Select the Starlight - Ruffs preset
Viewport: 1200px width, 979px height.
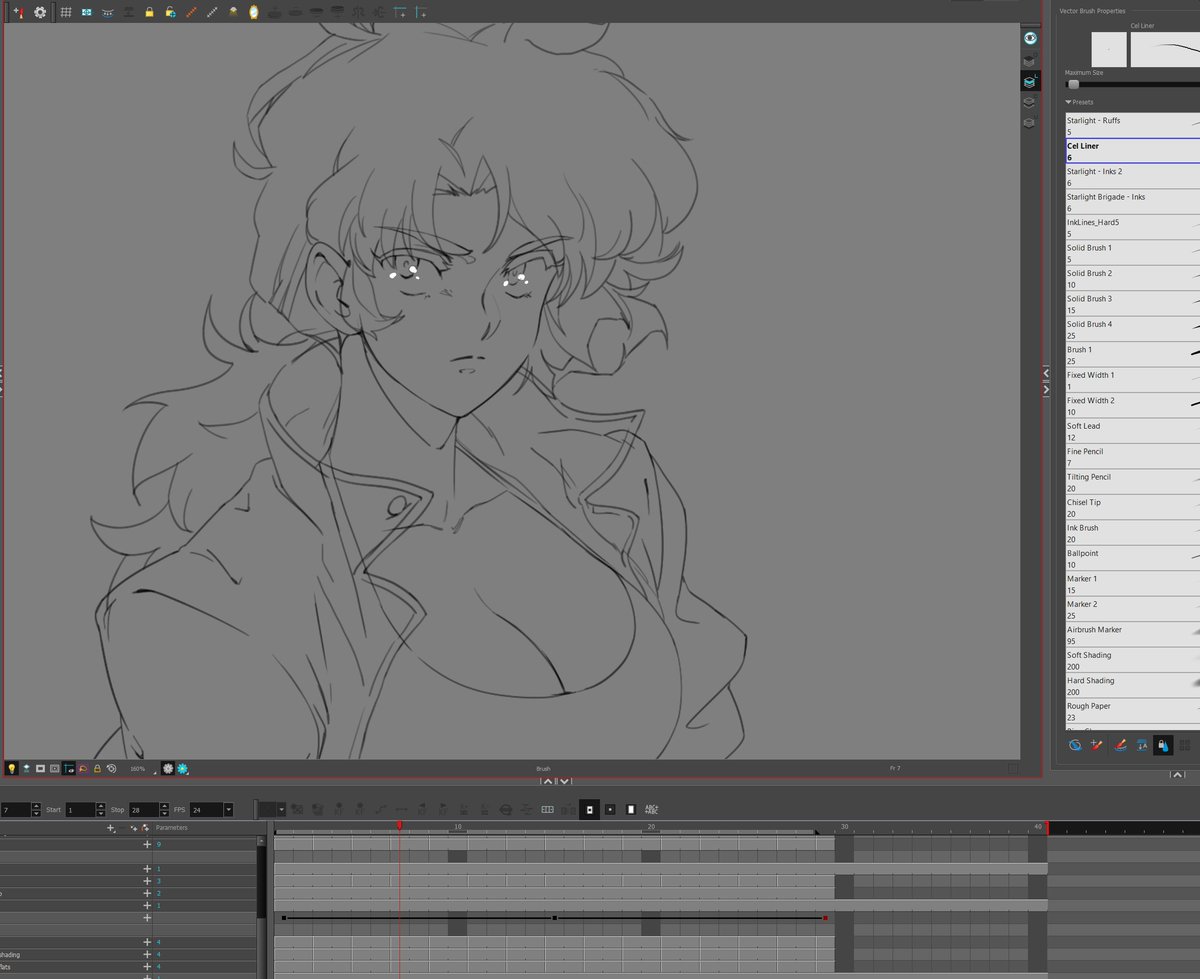coord(1132,125)
